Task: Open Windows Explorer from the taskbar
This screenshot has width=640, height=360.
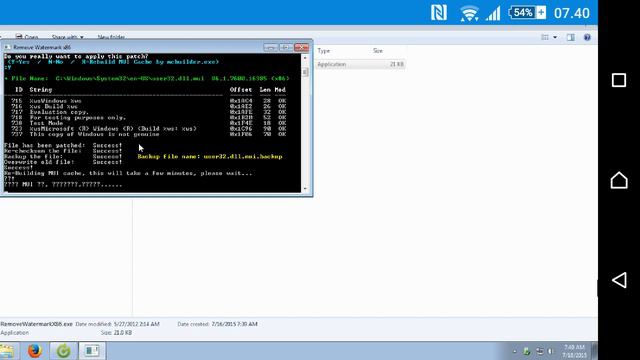Action: click(7, 351)
